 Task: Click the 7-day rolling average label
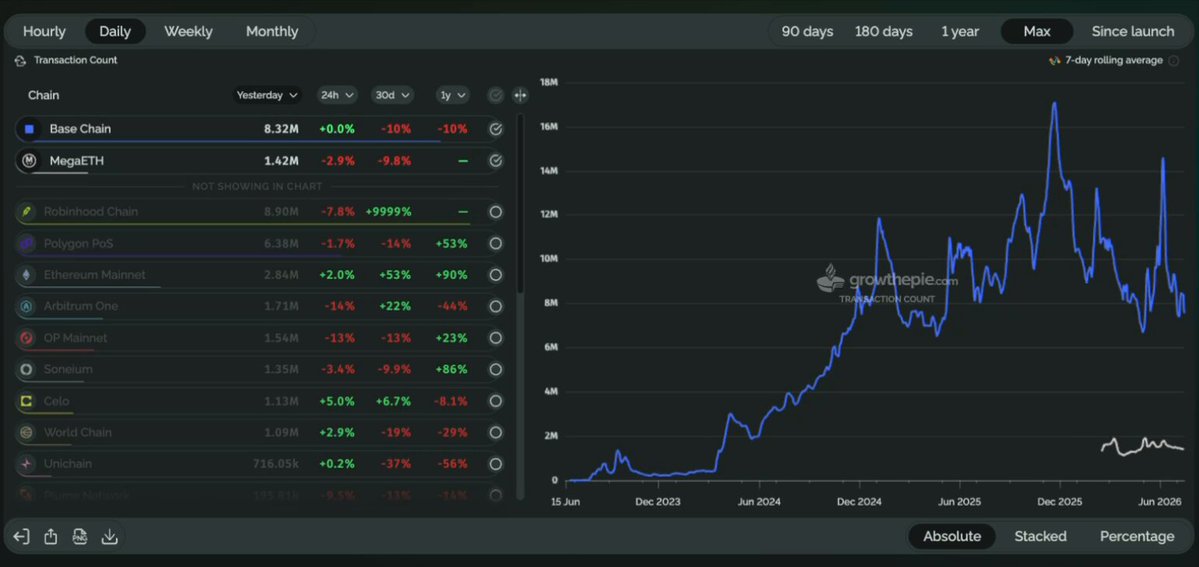1114,60
